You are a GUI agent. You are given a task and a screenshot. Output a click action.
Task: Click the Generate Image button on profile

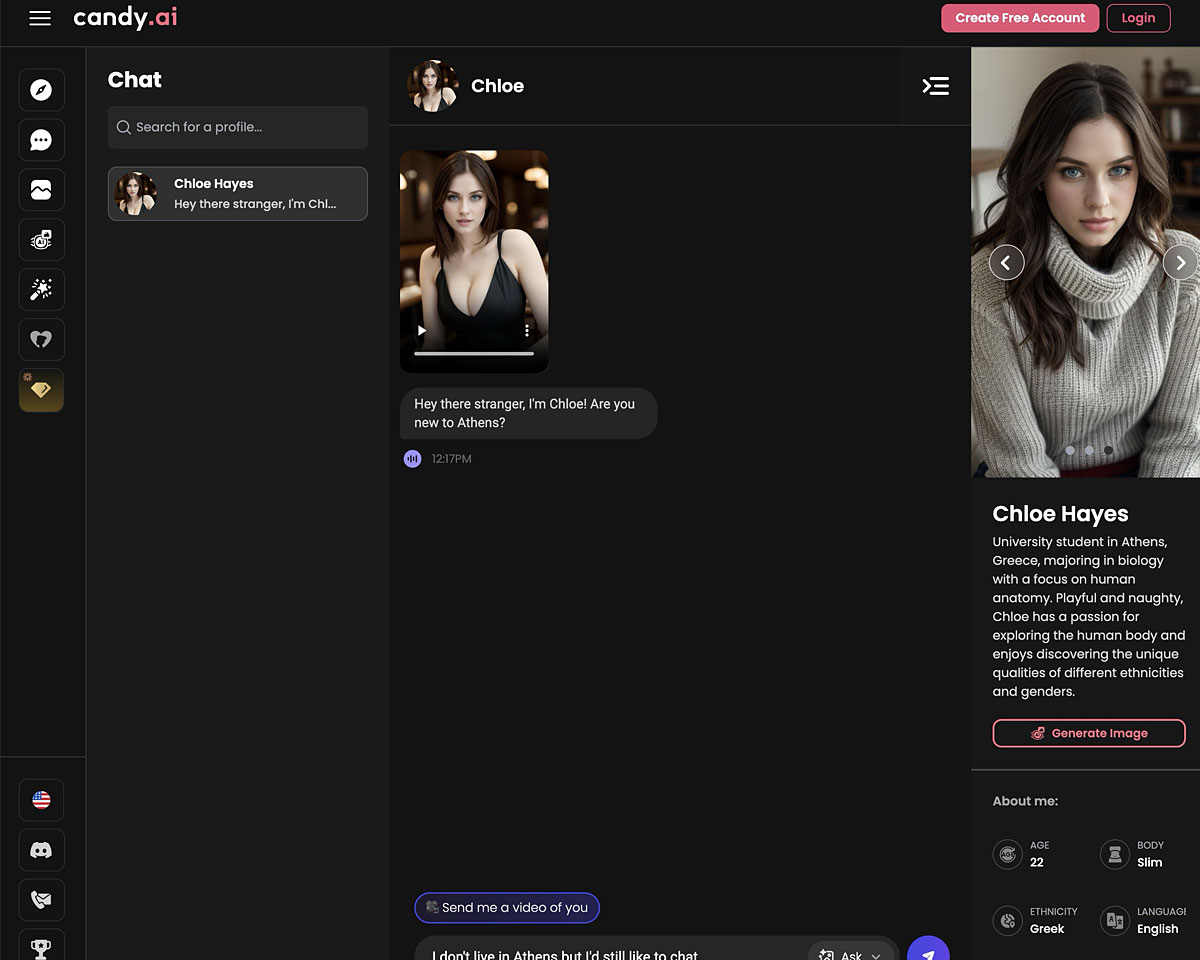[1089, 733]
